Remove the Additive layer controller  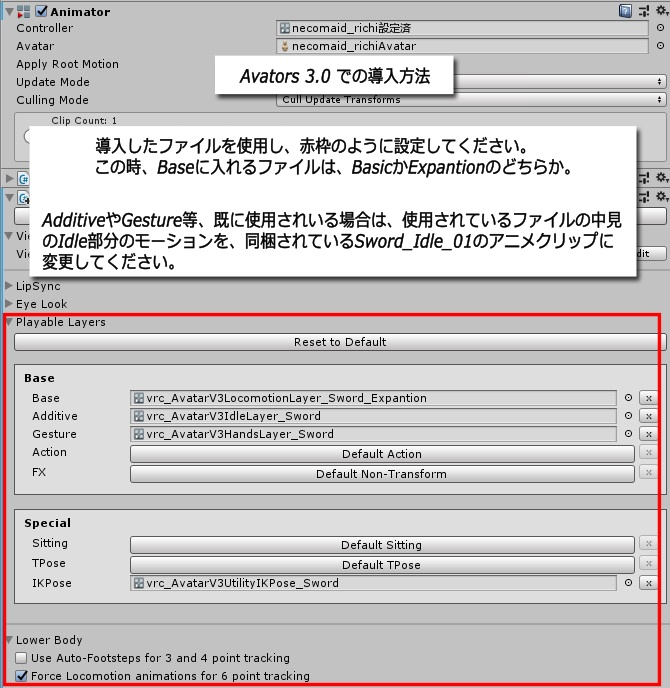click(x=649, y=416)
